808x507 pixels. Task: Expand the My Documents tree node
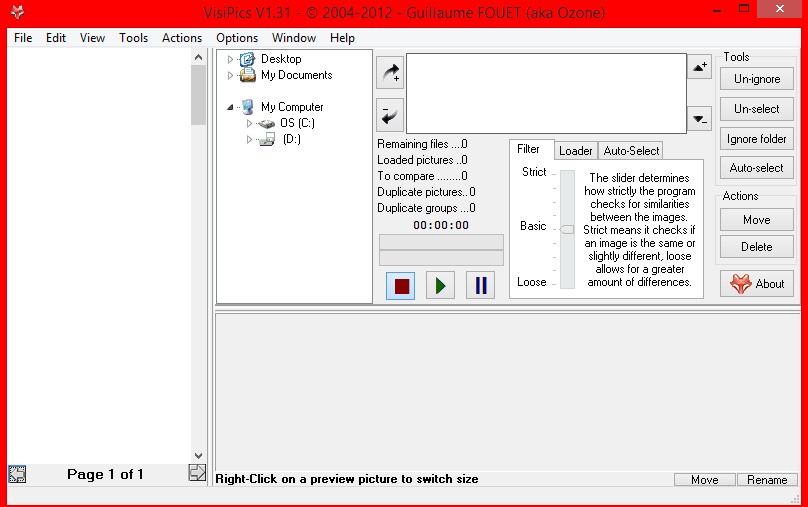[230, 75]
